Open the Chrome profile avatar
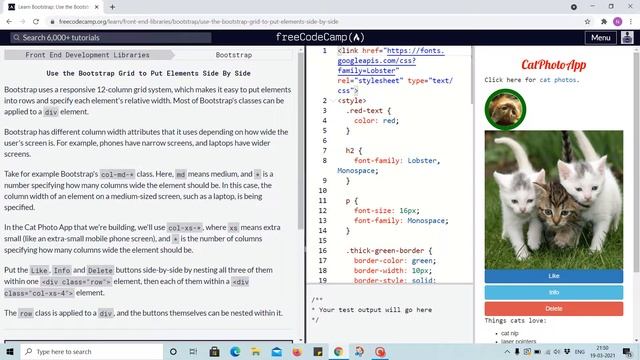This screenshot has width=640, height=360. tap(618, 22)
